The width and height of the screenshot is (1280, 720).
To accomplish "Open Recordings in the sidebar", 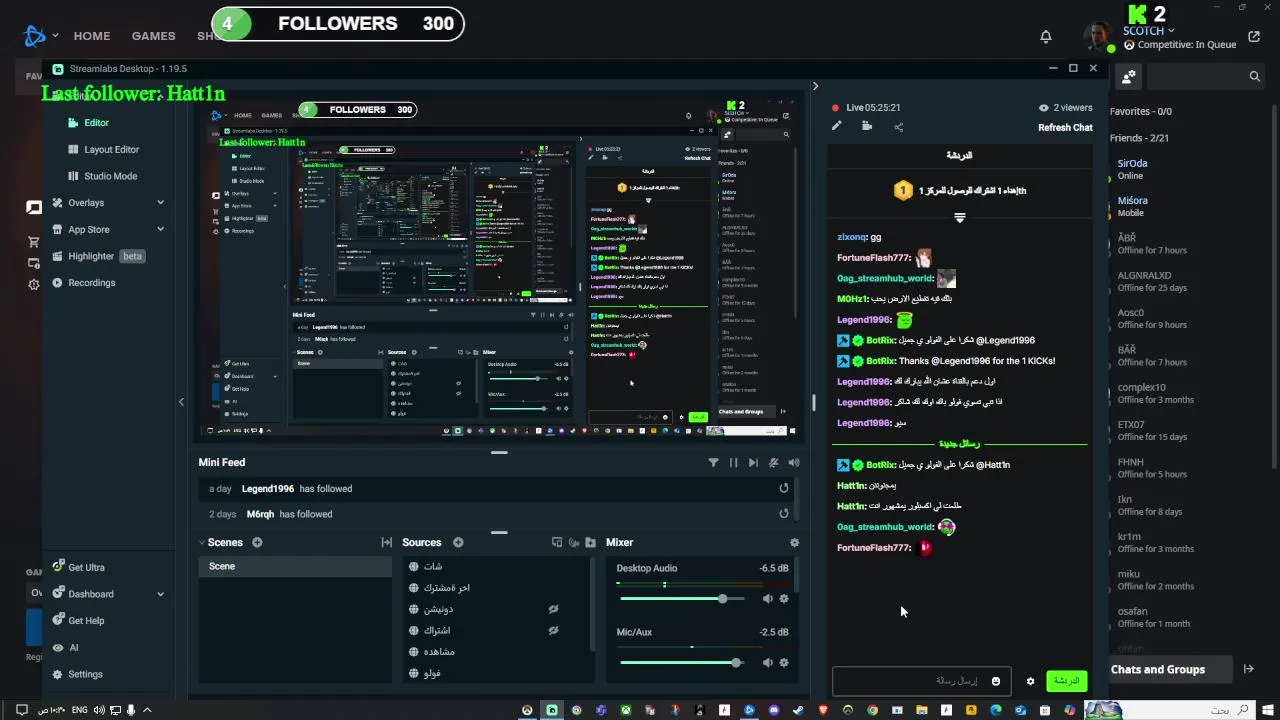I will click(92, 283).
